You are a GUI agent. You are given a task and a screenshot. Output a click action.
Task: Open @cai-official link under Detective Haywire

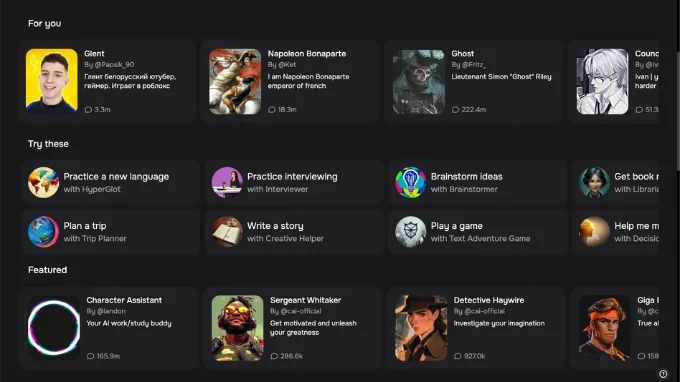coord(484,311)
